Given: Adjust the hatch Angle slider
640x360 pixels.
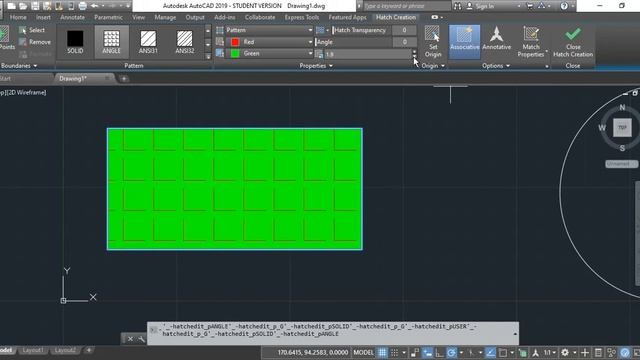Looking at the screenshot, I should (353, 42).
